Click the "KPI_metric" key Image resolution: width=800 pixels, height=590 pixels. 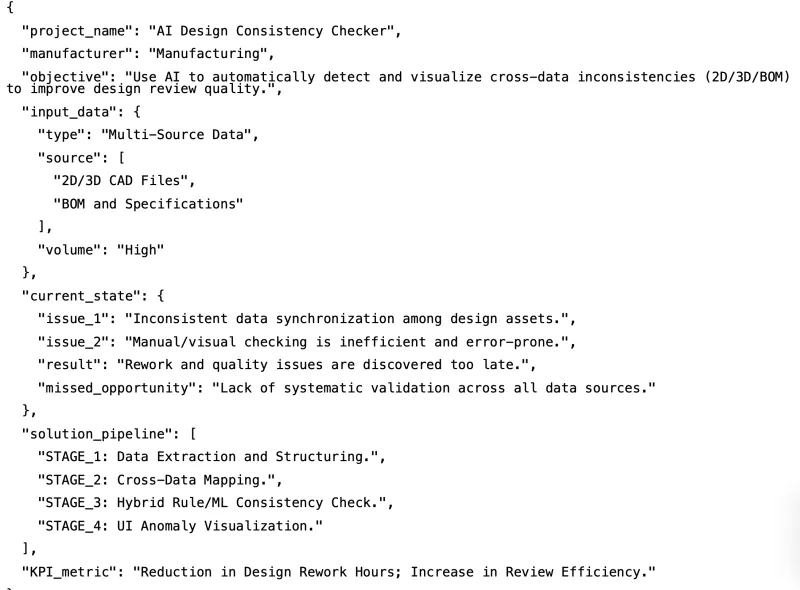(x=70, y=571)
